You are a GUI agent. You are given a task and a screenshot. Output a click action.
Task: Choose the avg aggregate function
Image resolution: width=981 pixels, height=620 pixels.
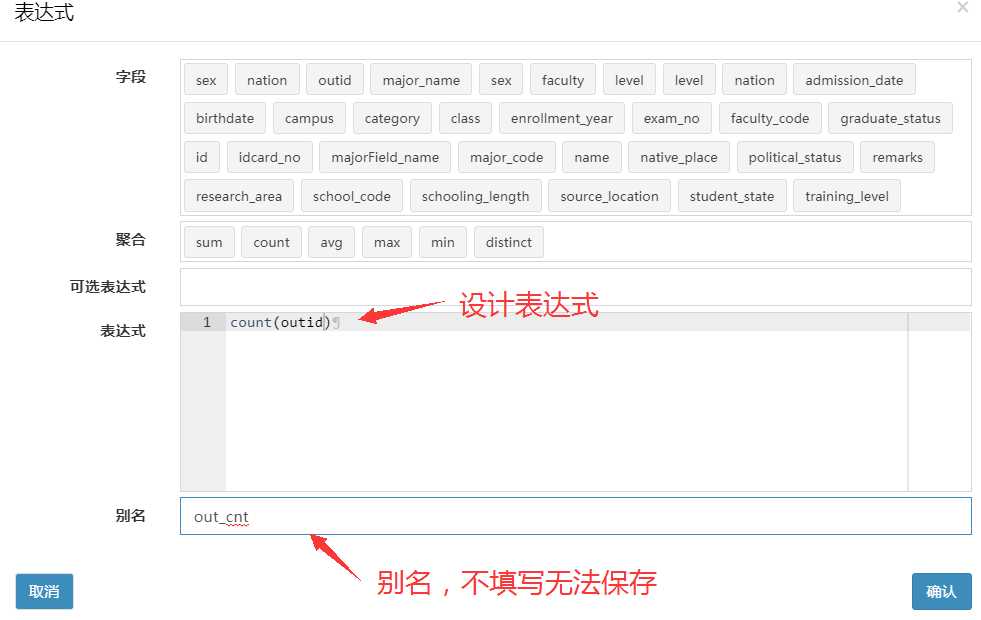point(332,242)
